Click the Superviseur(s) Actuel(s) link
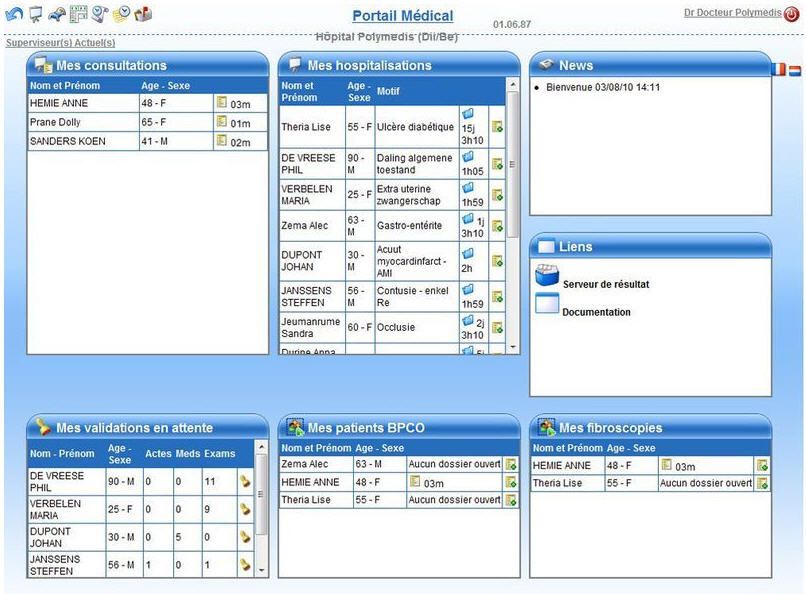 coord(60,43)
